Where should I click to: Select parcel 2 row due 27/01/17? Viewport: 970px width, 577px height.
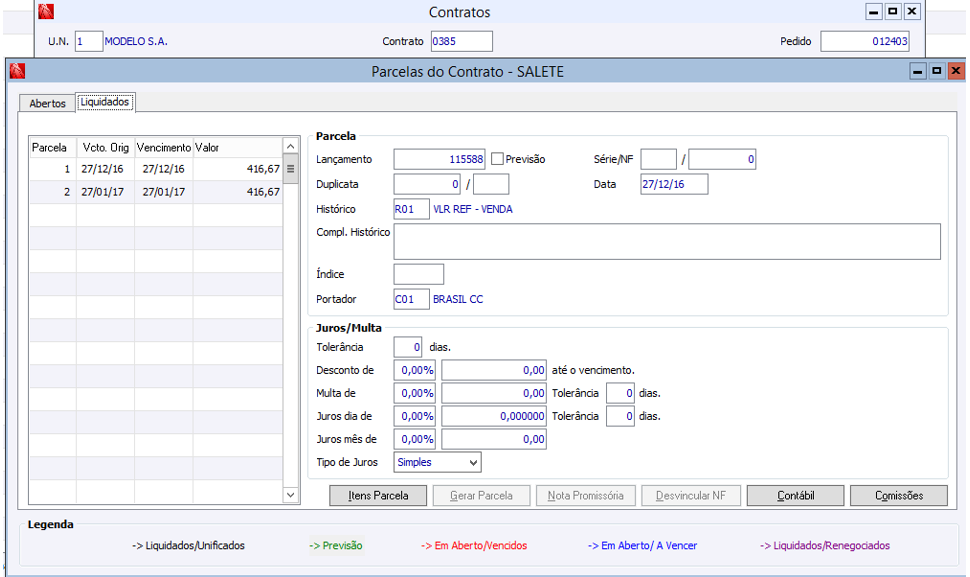coord(156,192)
